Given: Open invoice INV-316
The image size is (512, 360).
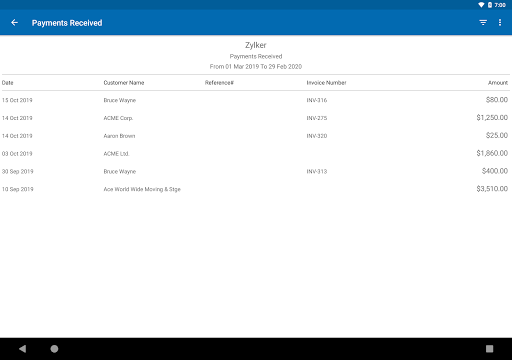Looking at the screenshot, I should pos(317,100).
